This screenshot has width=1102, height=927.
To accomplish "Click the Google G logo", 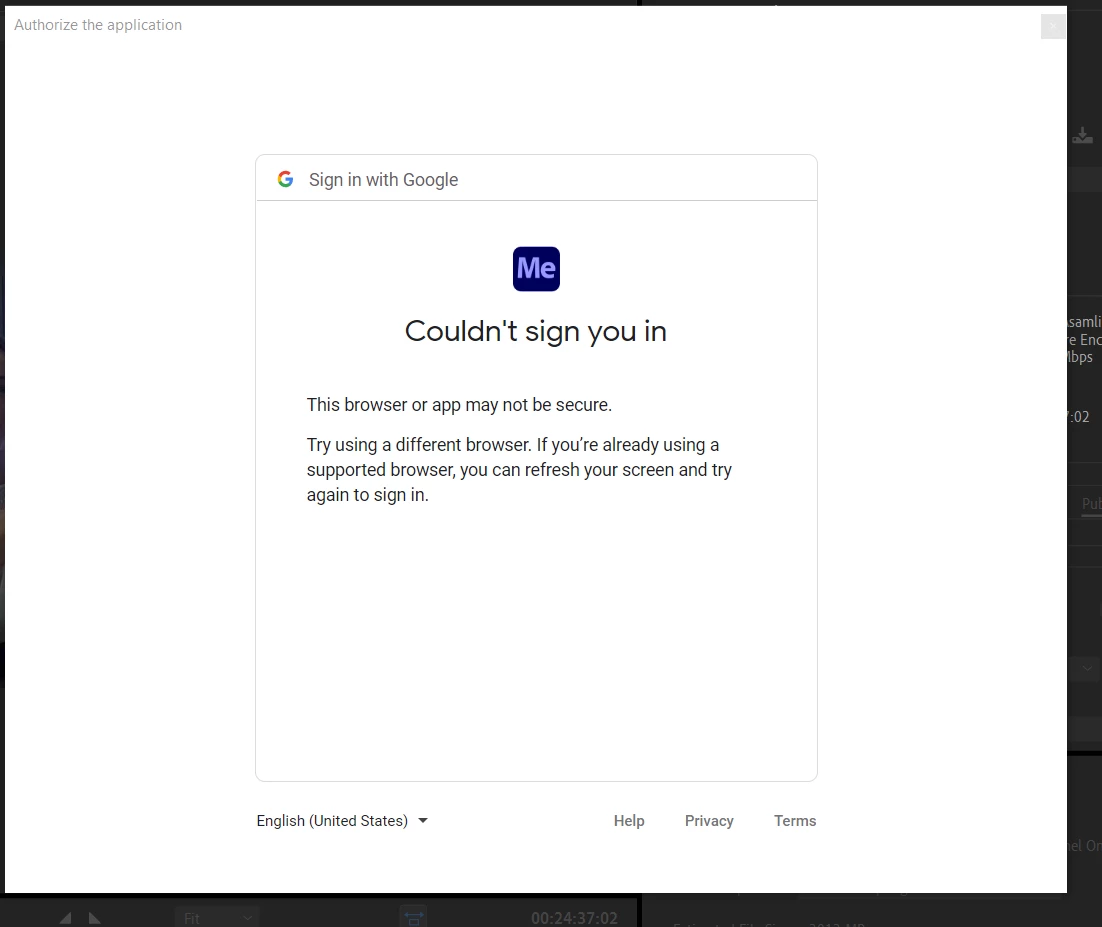I will (x=285, y=179).
